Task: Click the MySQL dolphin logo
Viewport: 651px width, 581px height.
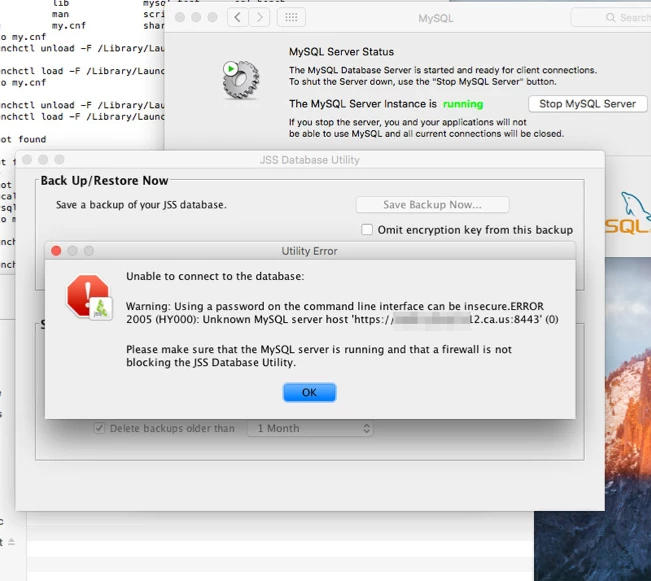Action: click(x=629, y=213)
